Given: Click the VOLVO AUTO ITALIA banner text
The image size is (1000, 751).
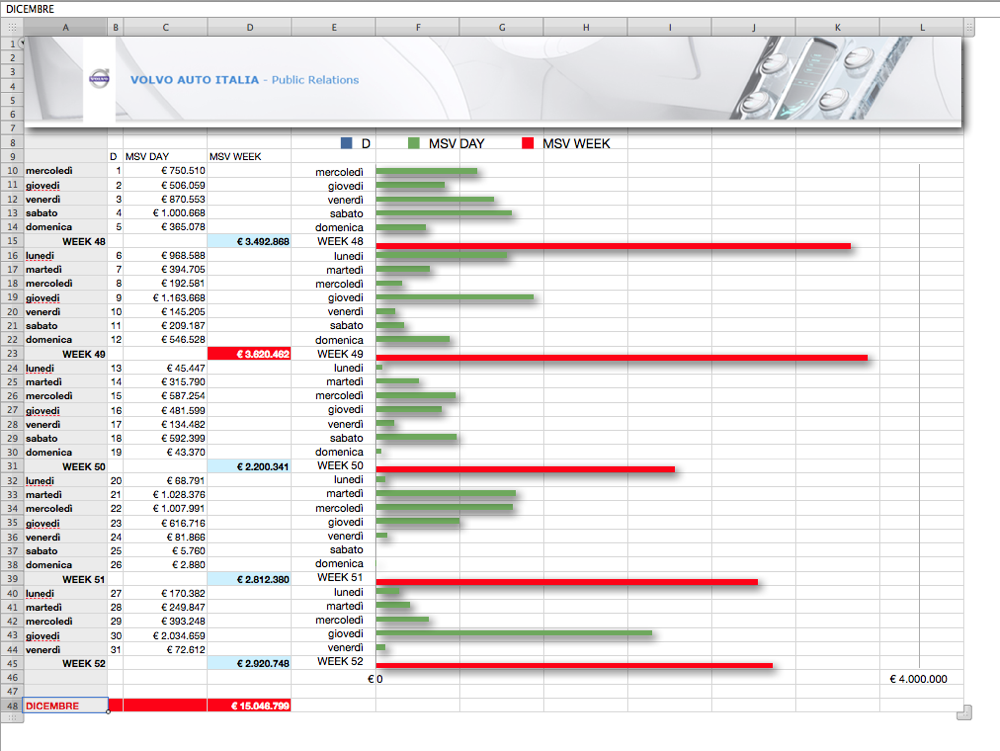Looking at the screenshot, I should [x=194, y=80].
